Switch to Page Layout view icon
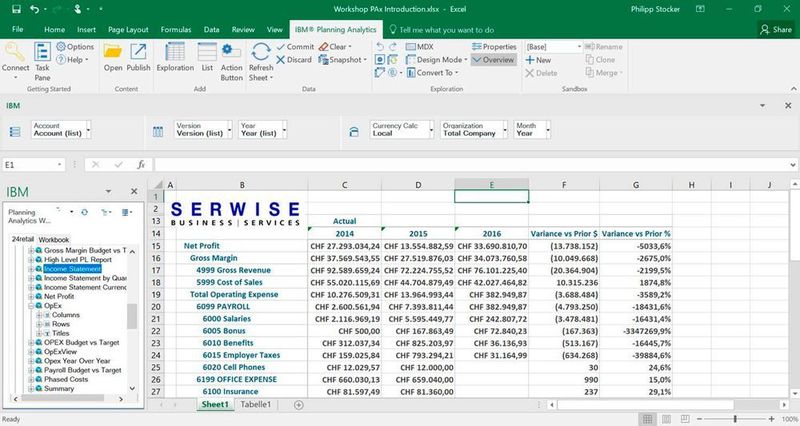800x426 pixels. point(666,419)
